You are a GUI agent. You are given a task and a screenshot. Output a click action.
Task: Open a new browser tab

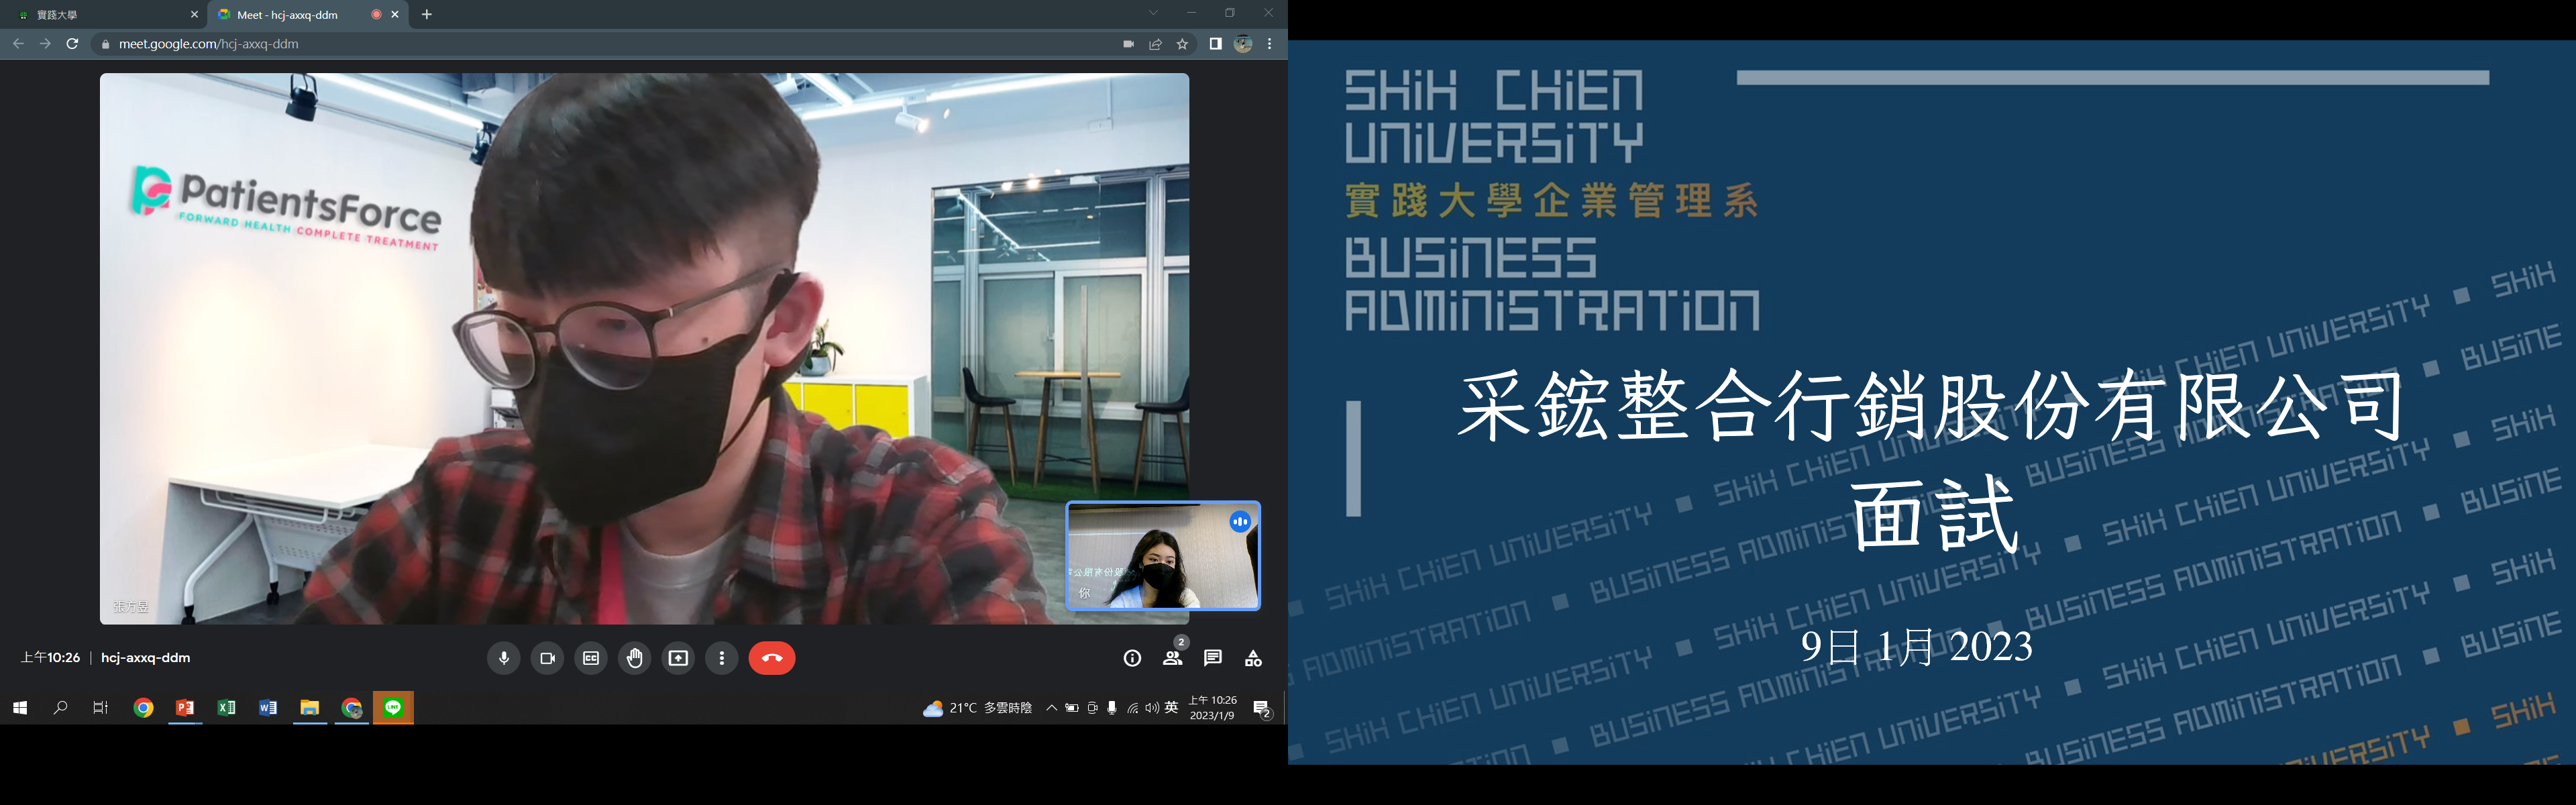click(x=427, y=15)
